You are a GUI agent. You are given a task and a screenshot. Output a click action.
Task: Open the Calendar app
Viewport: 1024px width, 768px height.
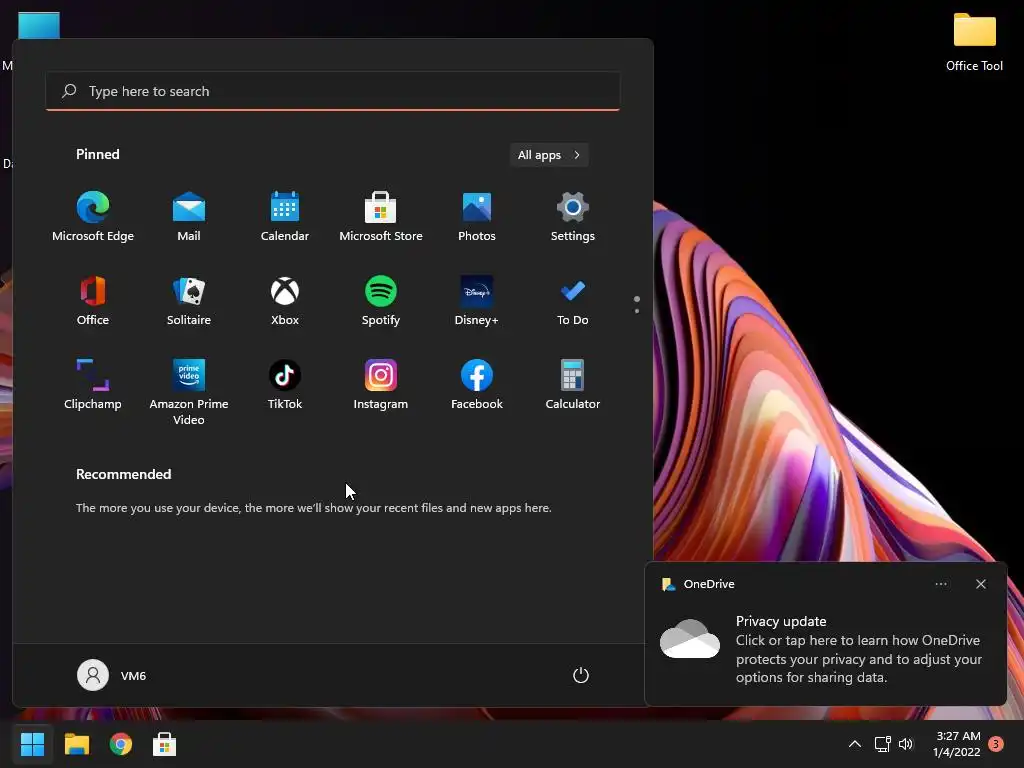click(285, 217)
